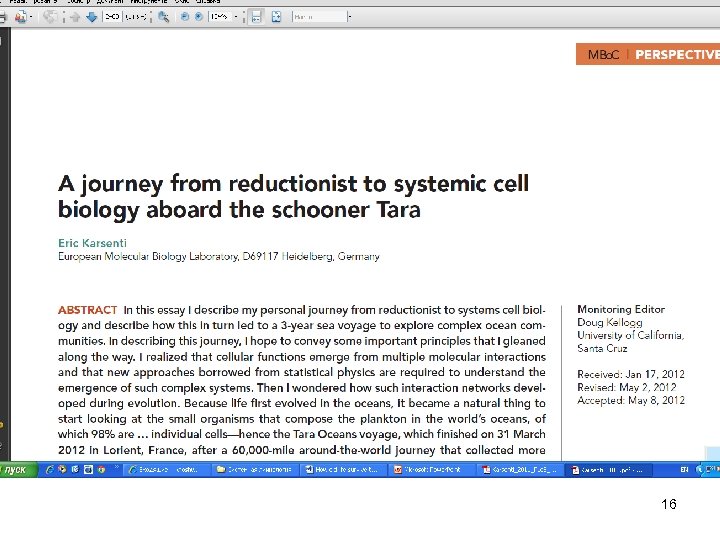Viewport: 720px width, 540px height.
Task: Click 'Received: Jan 17, 2012' text
Action: pos(631,374)
